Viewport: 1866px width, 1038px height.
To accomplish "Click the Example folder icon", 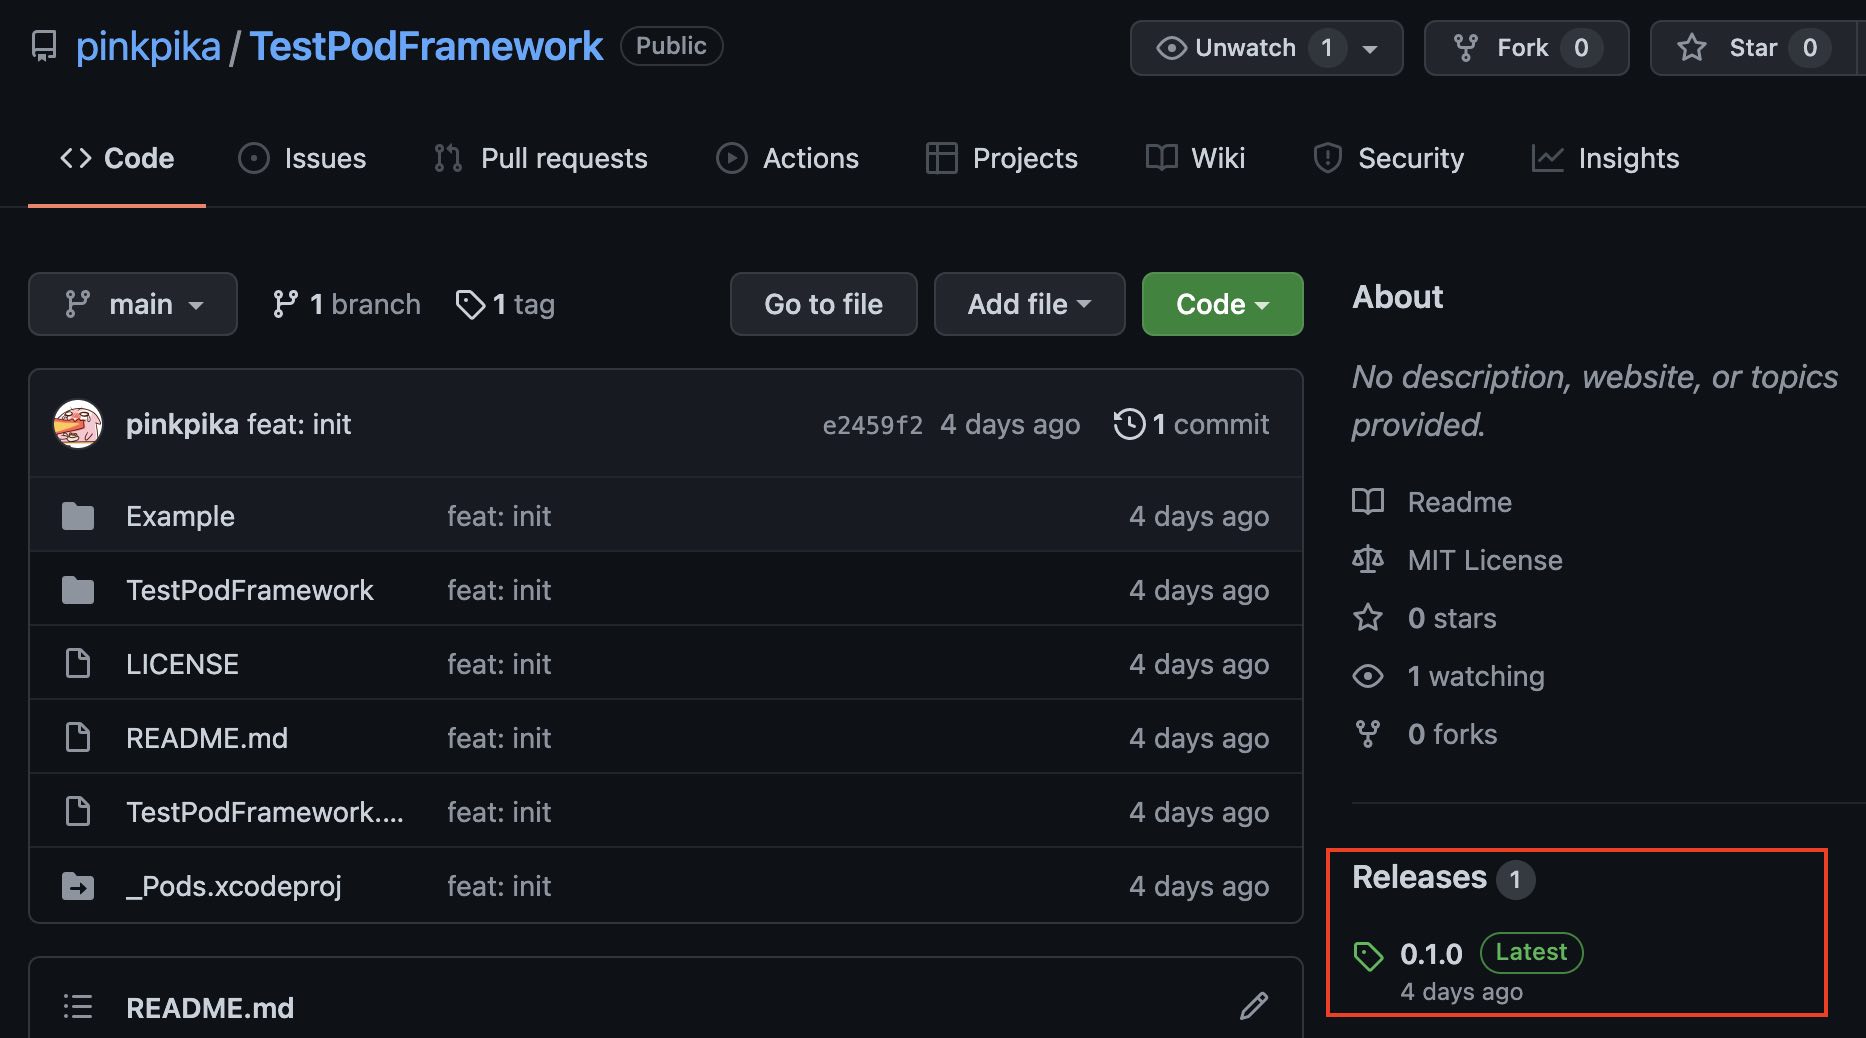I will 78,516.
